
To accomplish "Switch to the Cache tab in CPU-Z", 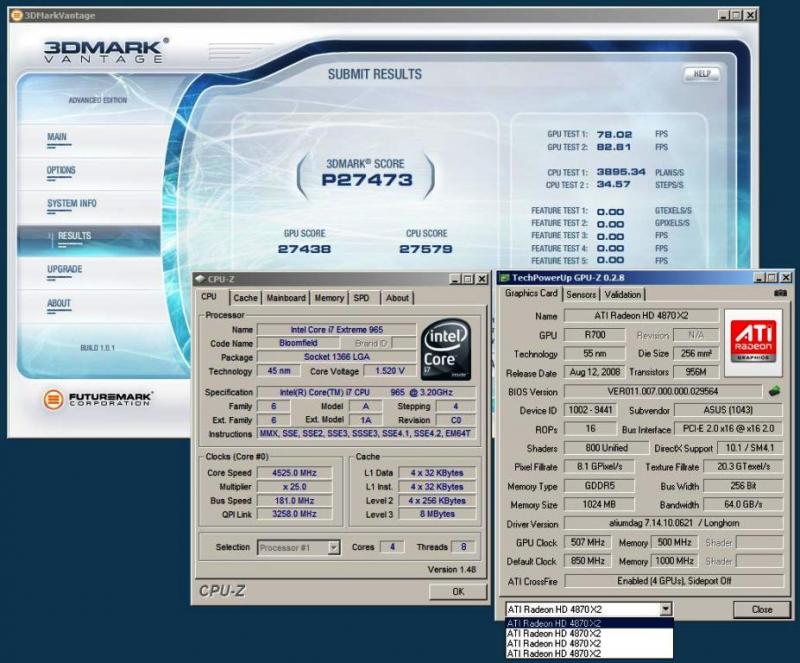I will pyautogui.click(x=245, y=298).
